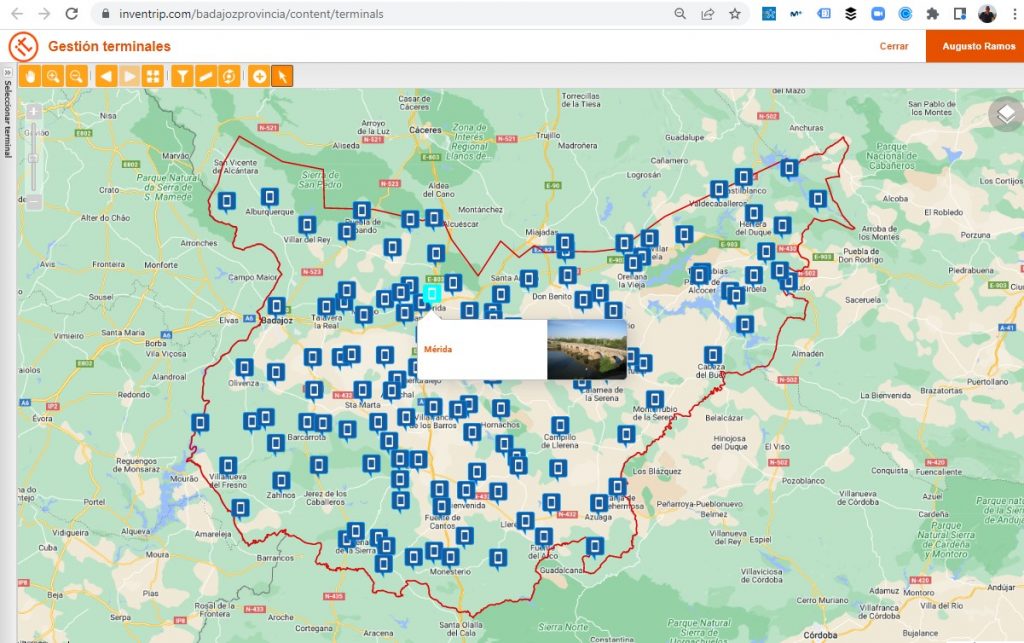The image size is (1024, 643).
Task: Open the Zoom extension camera icon
Action: tap(878, 14)
